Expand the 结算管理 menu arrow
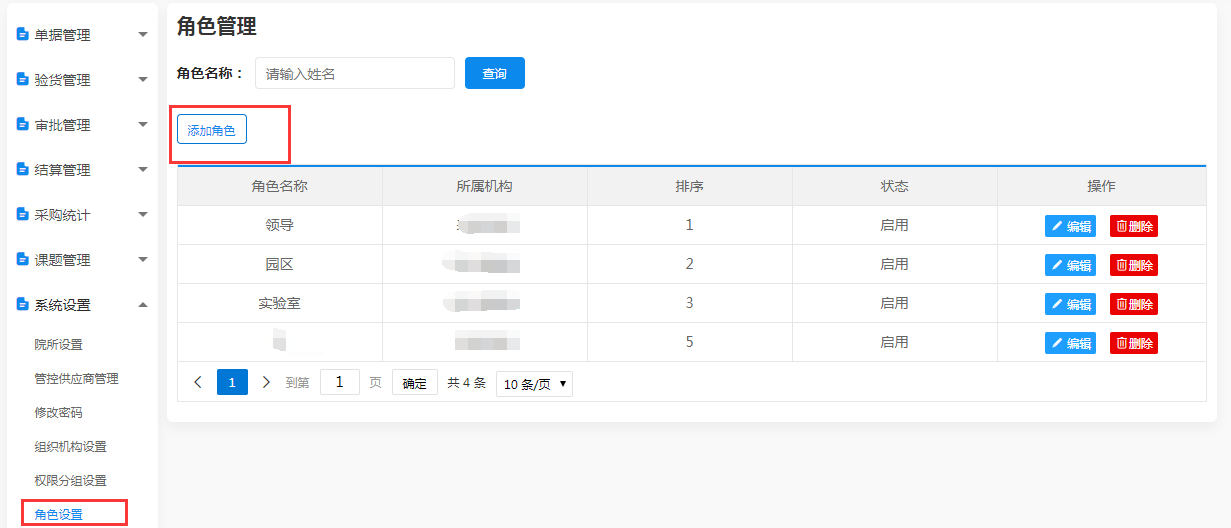Viewport: 1231px width, 528px height. 143,170
